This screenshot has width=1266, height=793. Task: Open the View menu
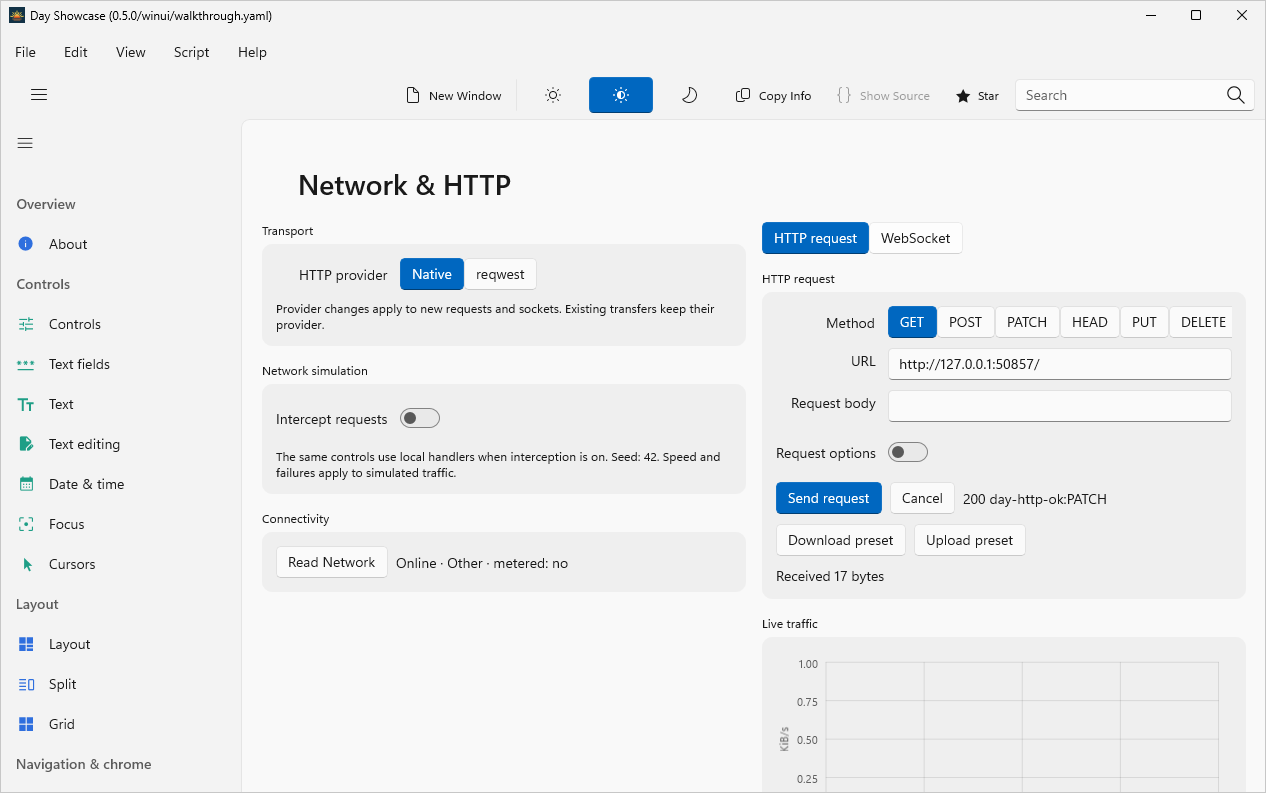pos(131,52)
